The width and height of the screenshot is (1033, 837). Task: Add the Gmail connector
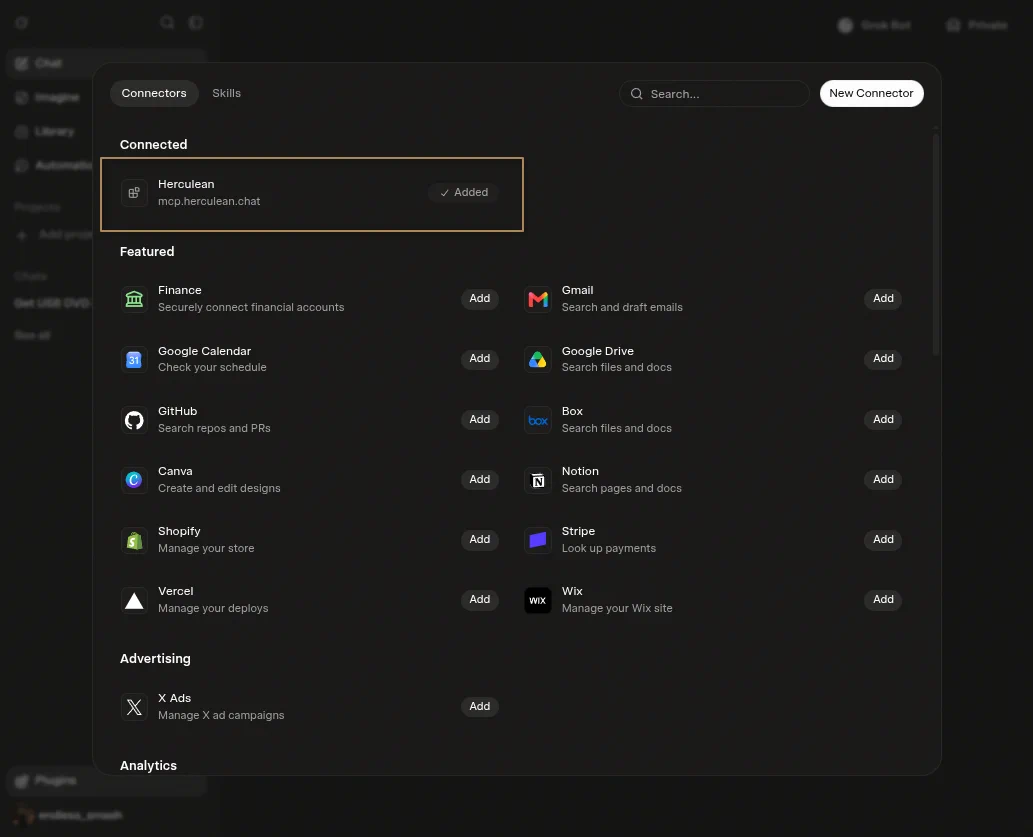coord(883,299)
